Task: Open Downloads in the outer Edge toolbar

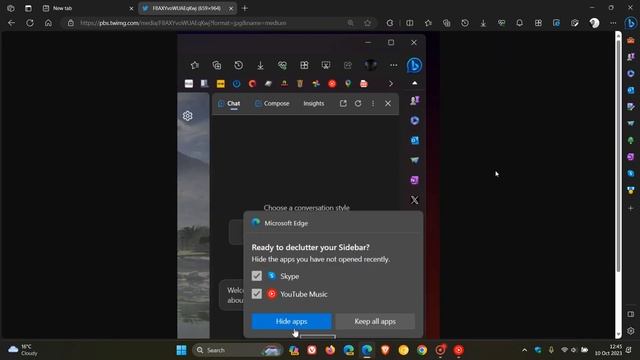Action: (x=483, y=23)
